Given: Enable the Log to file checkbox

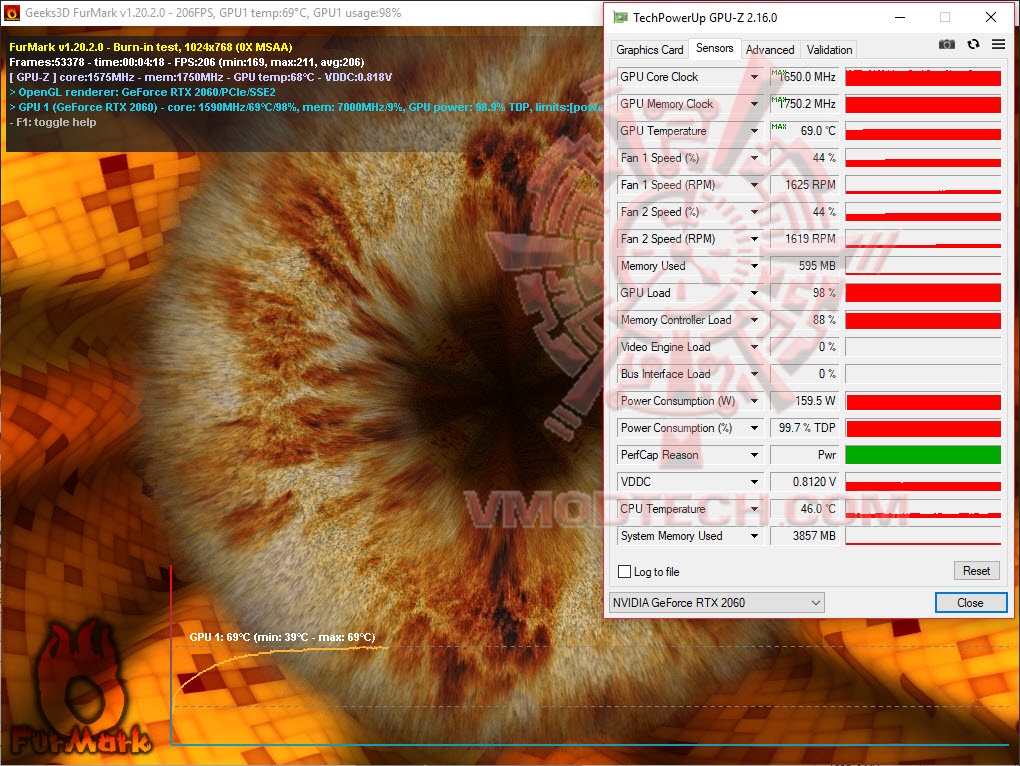Looking at the screenshot, I should 624,572.
